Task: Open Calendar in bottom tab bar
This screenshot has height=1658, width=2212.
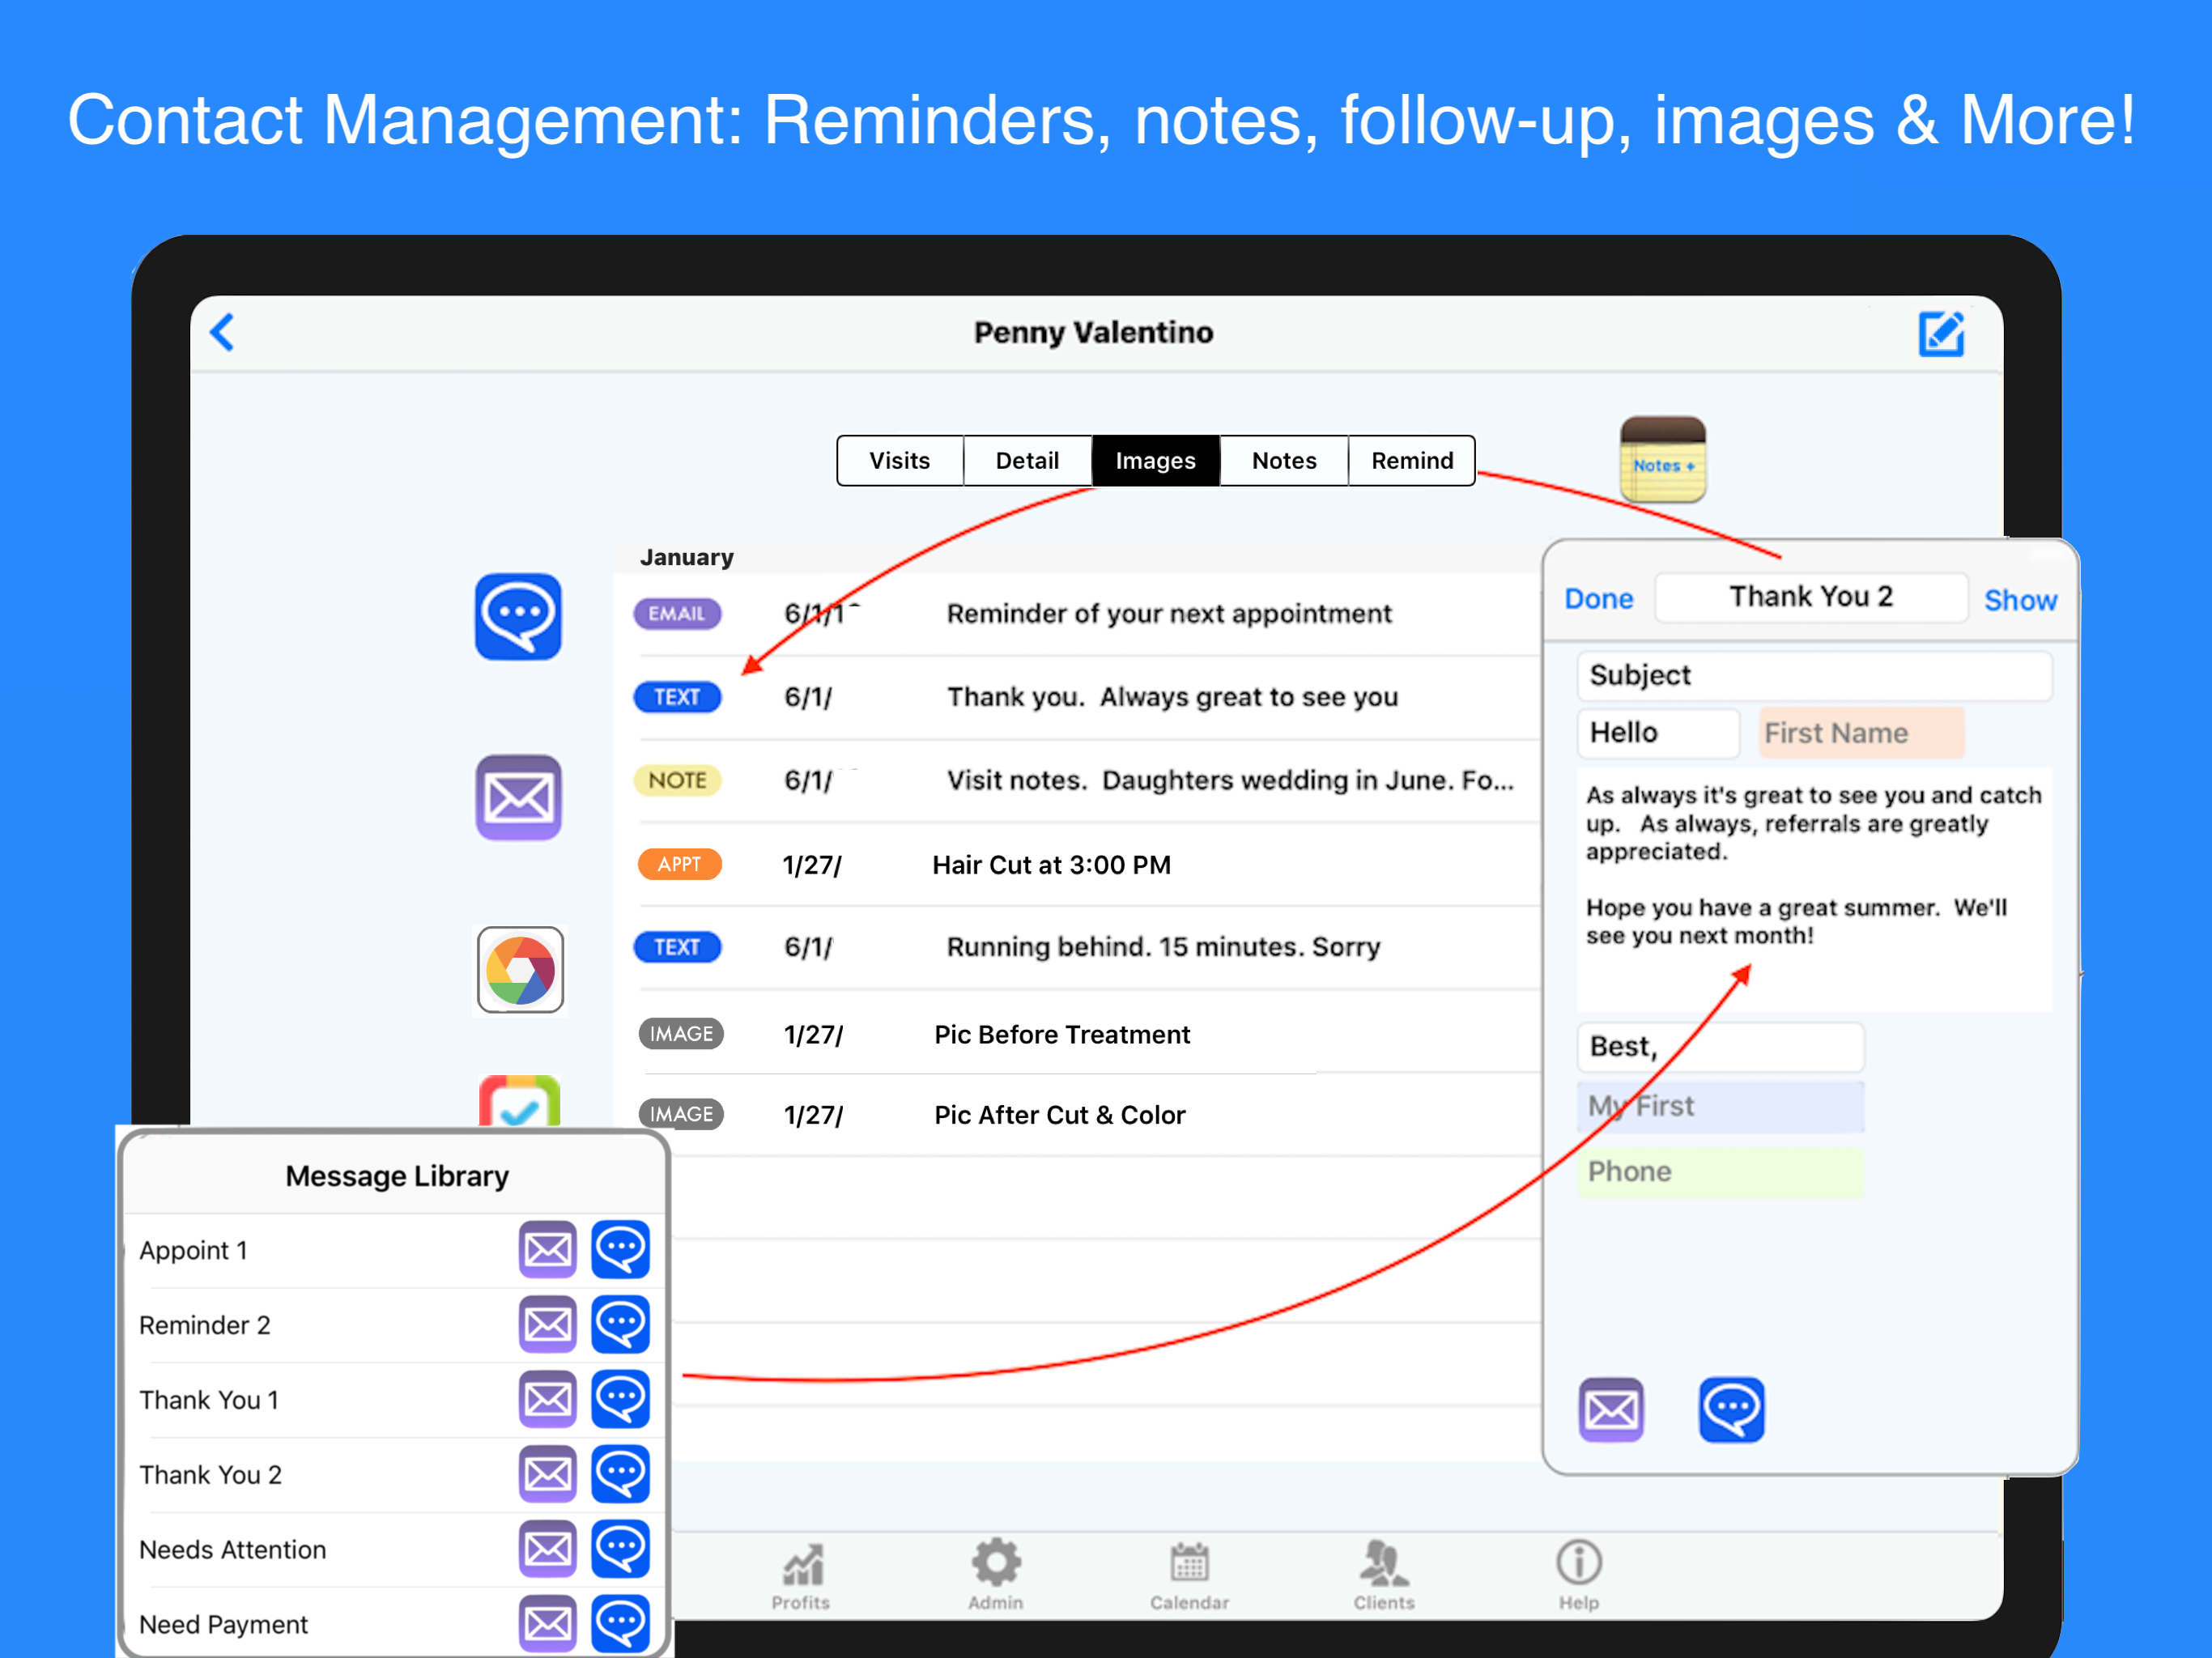Action: (1189, 1577)
